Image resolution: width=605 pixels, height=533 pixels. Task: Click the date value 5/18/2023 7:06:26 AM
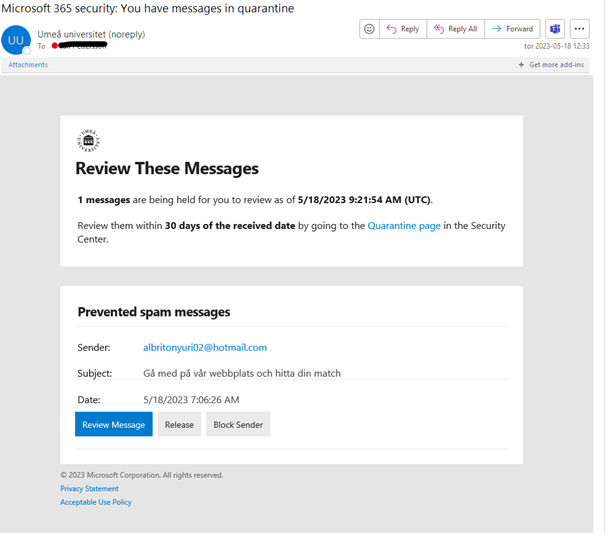[191, 400]
